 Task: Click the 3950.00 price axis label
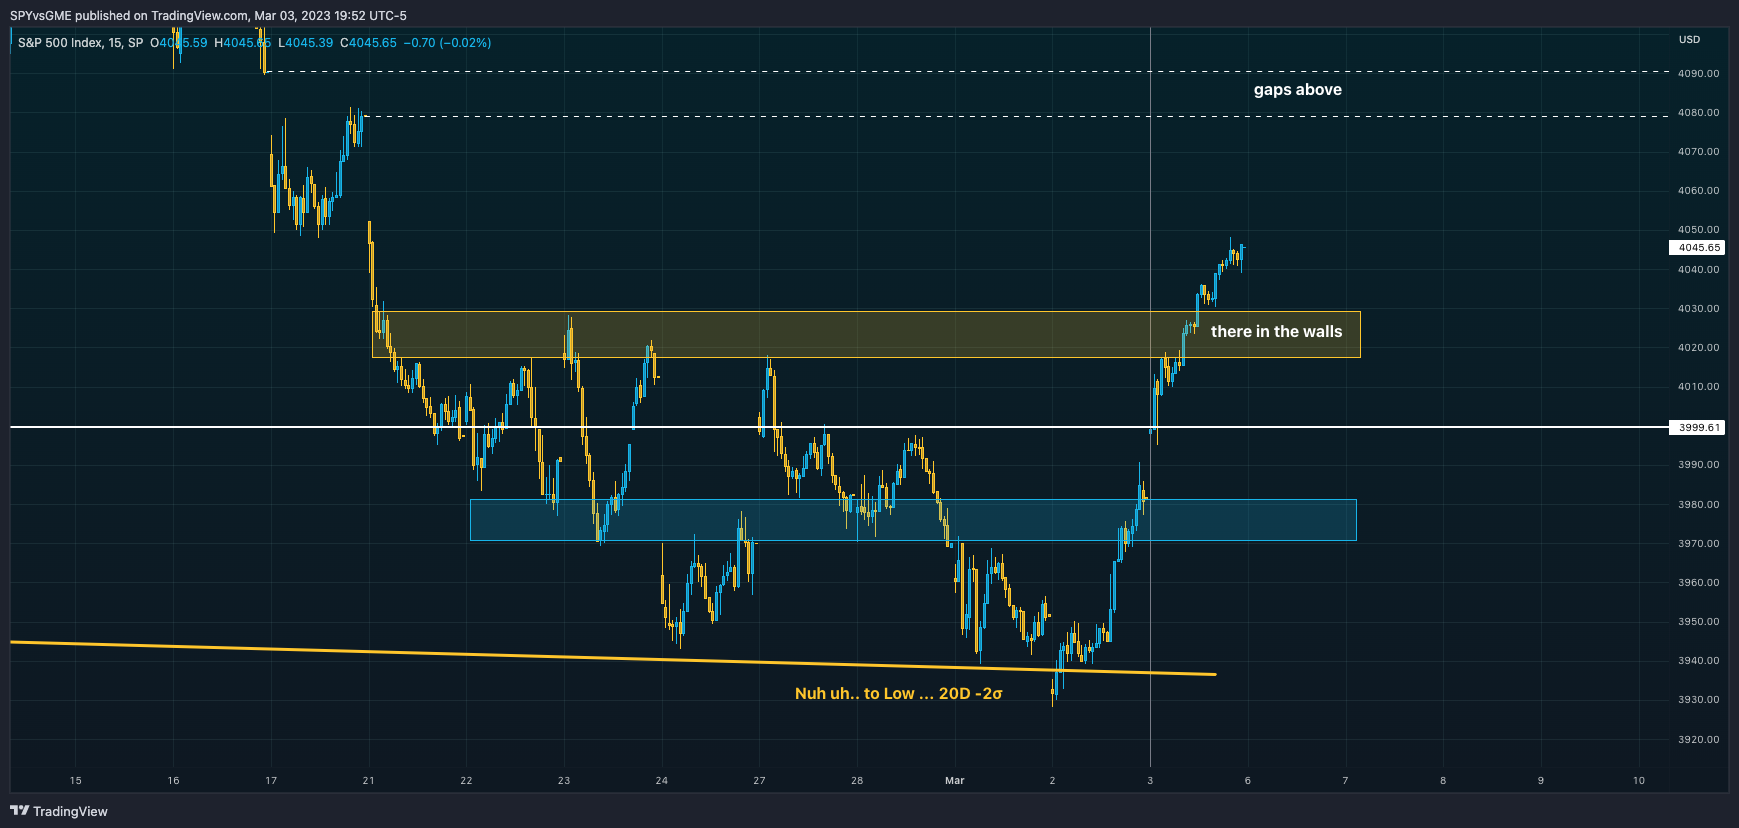(1698, 622)
